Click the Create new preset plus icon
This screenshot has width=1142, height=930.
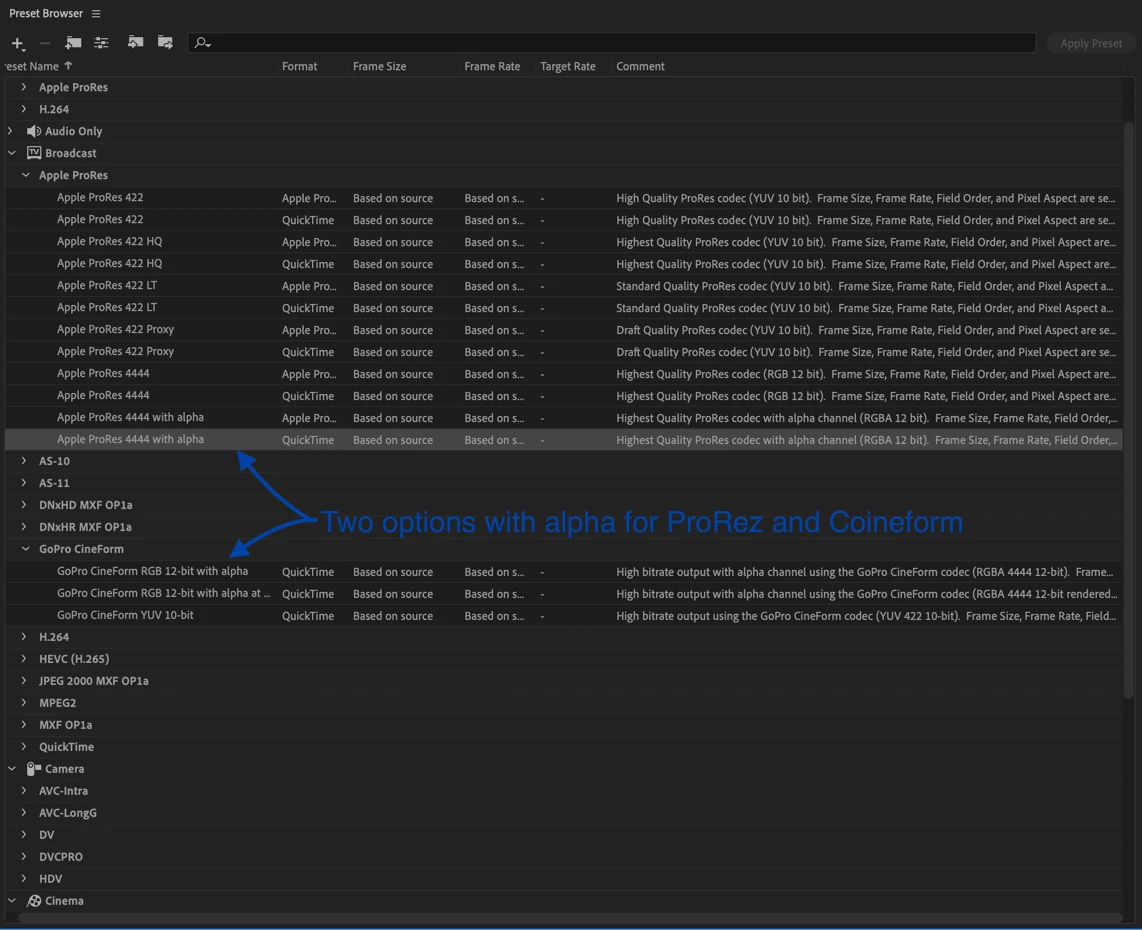[x=17, y=44]
